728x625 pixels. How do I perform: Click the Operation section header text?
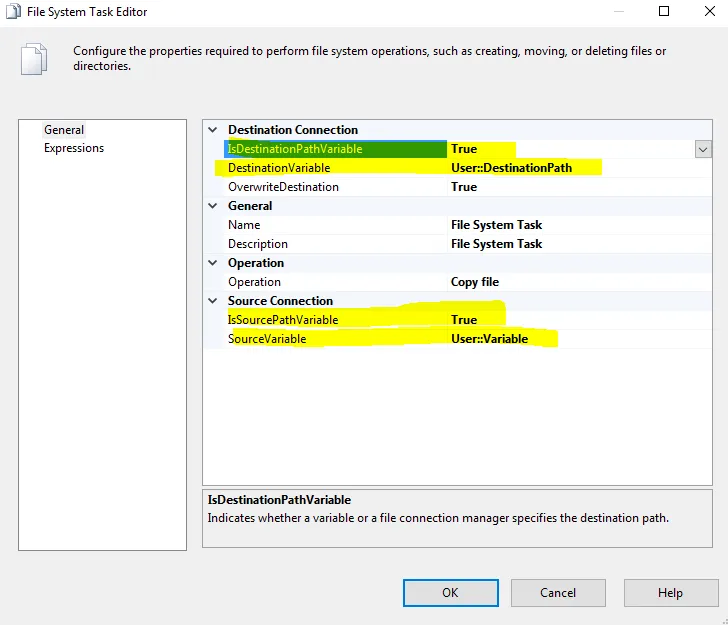256,263
